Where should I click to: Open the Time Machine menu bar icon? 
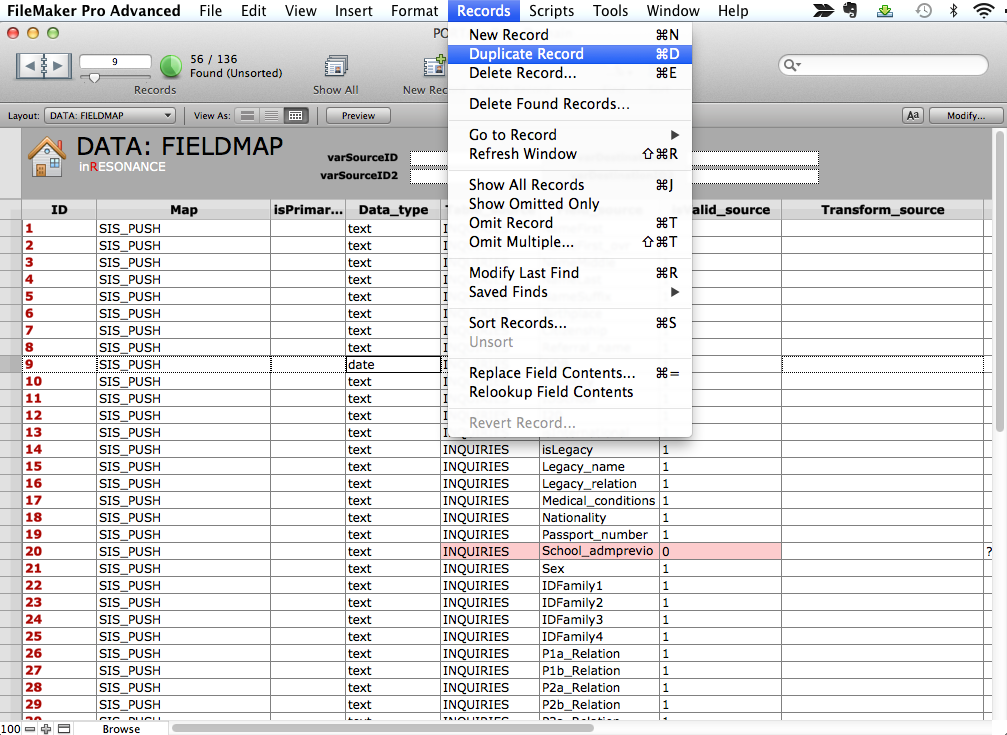tap(924, 10)
